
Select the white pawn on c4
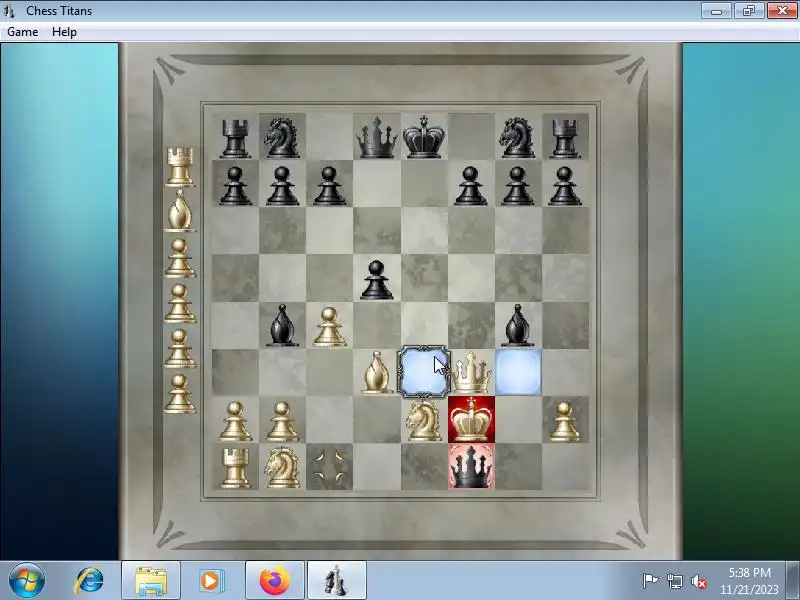pos(329,327)
